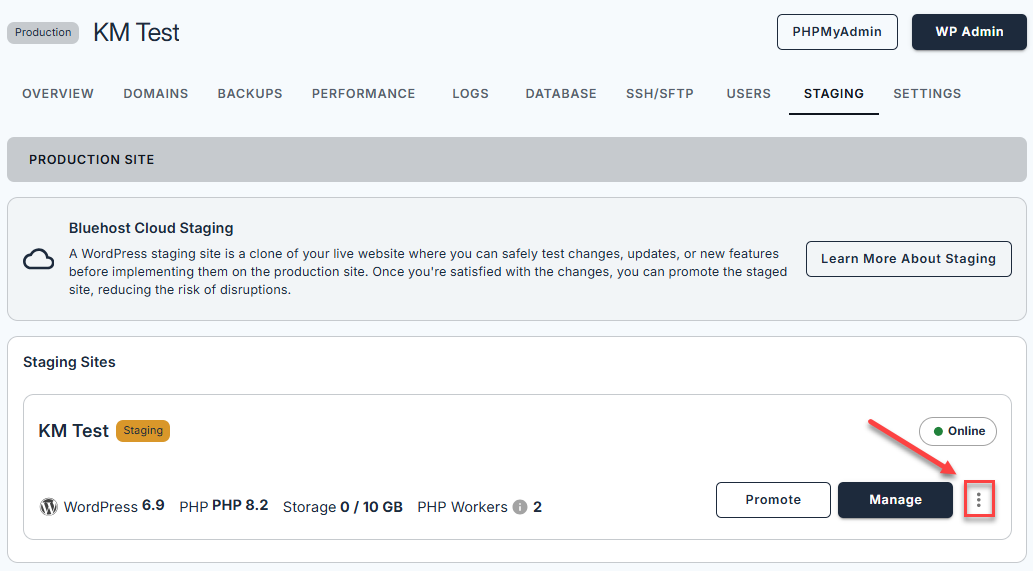Viewport: 1033px width, 571px height.
Task: Switch to the Users tab
Action: click(x=748, y=94)
